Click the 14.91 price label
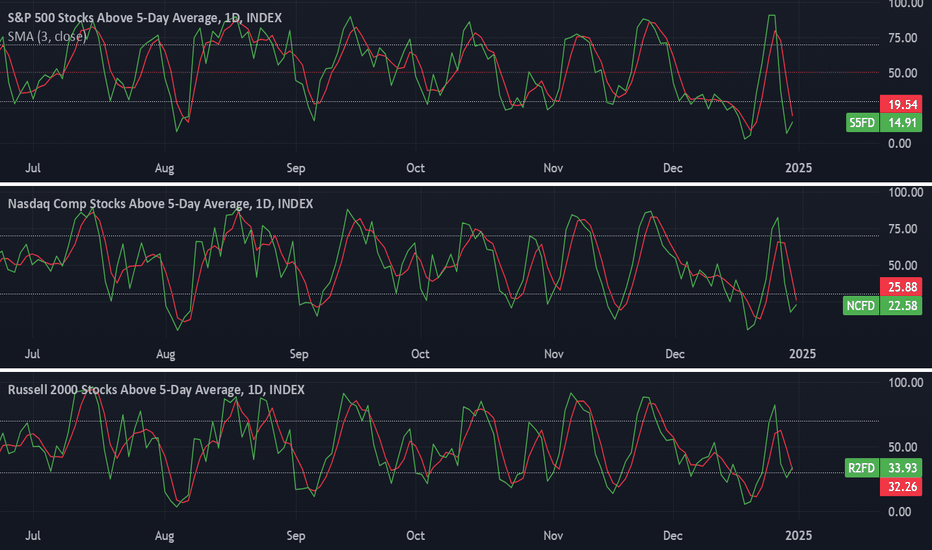The height and width of the screenshot is (550, 932). click(901, 122)
